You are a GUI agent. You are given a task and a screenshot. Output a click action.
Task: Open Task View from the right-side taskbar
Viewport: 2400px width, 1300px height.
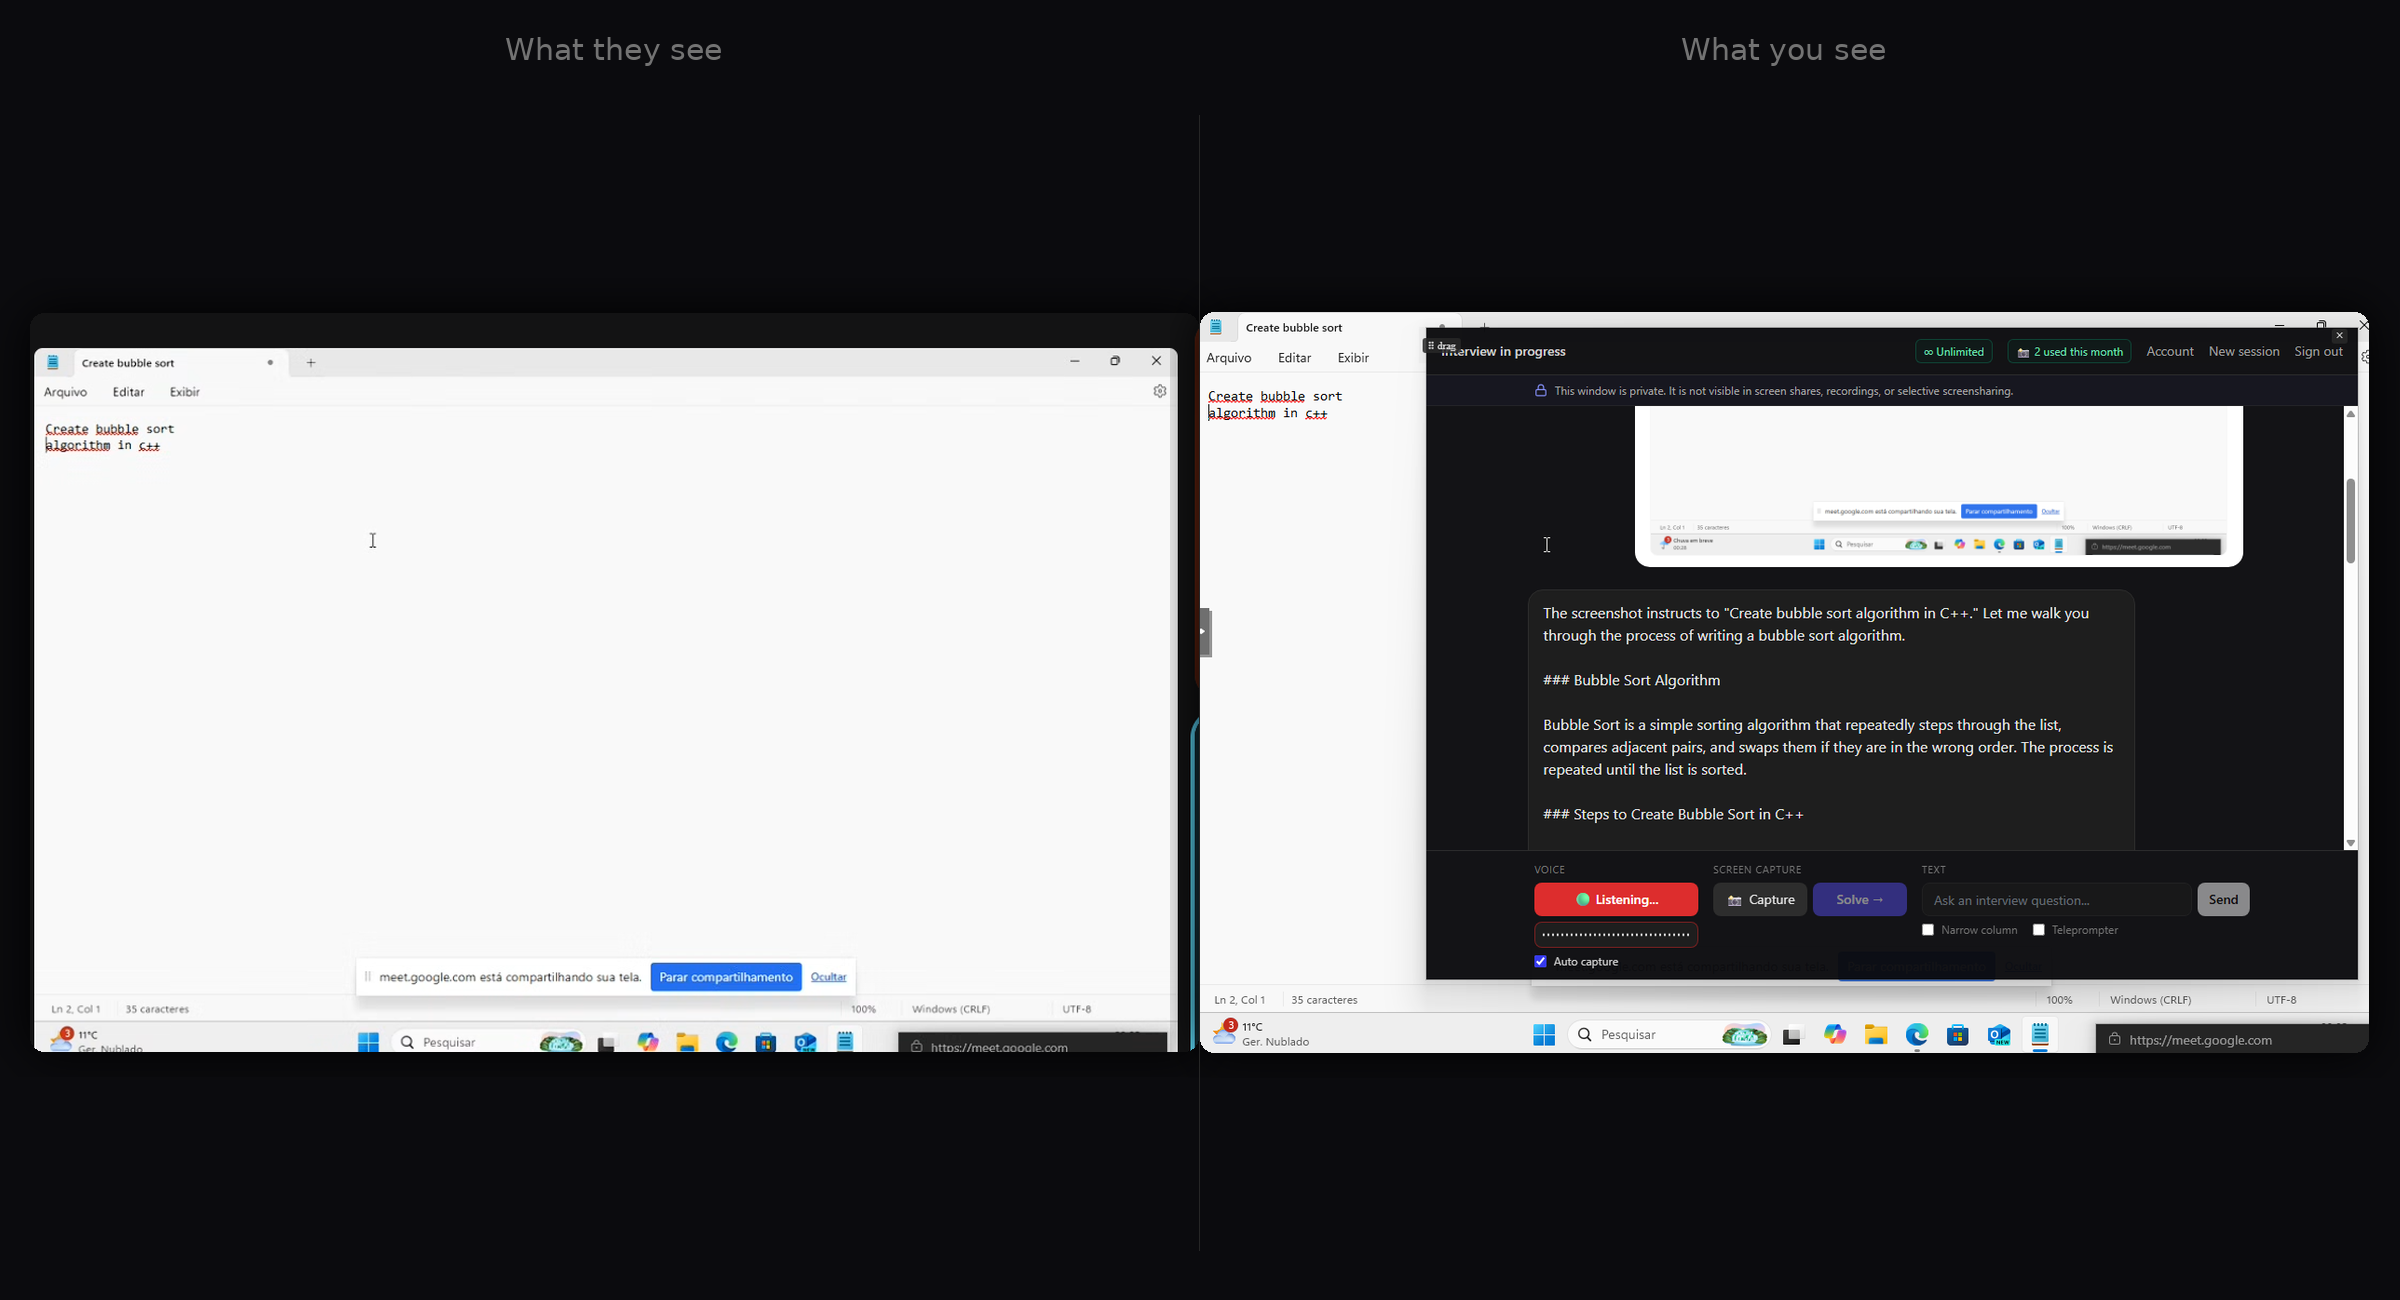(x=1792, y=1037)
